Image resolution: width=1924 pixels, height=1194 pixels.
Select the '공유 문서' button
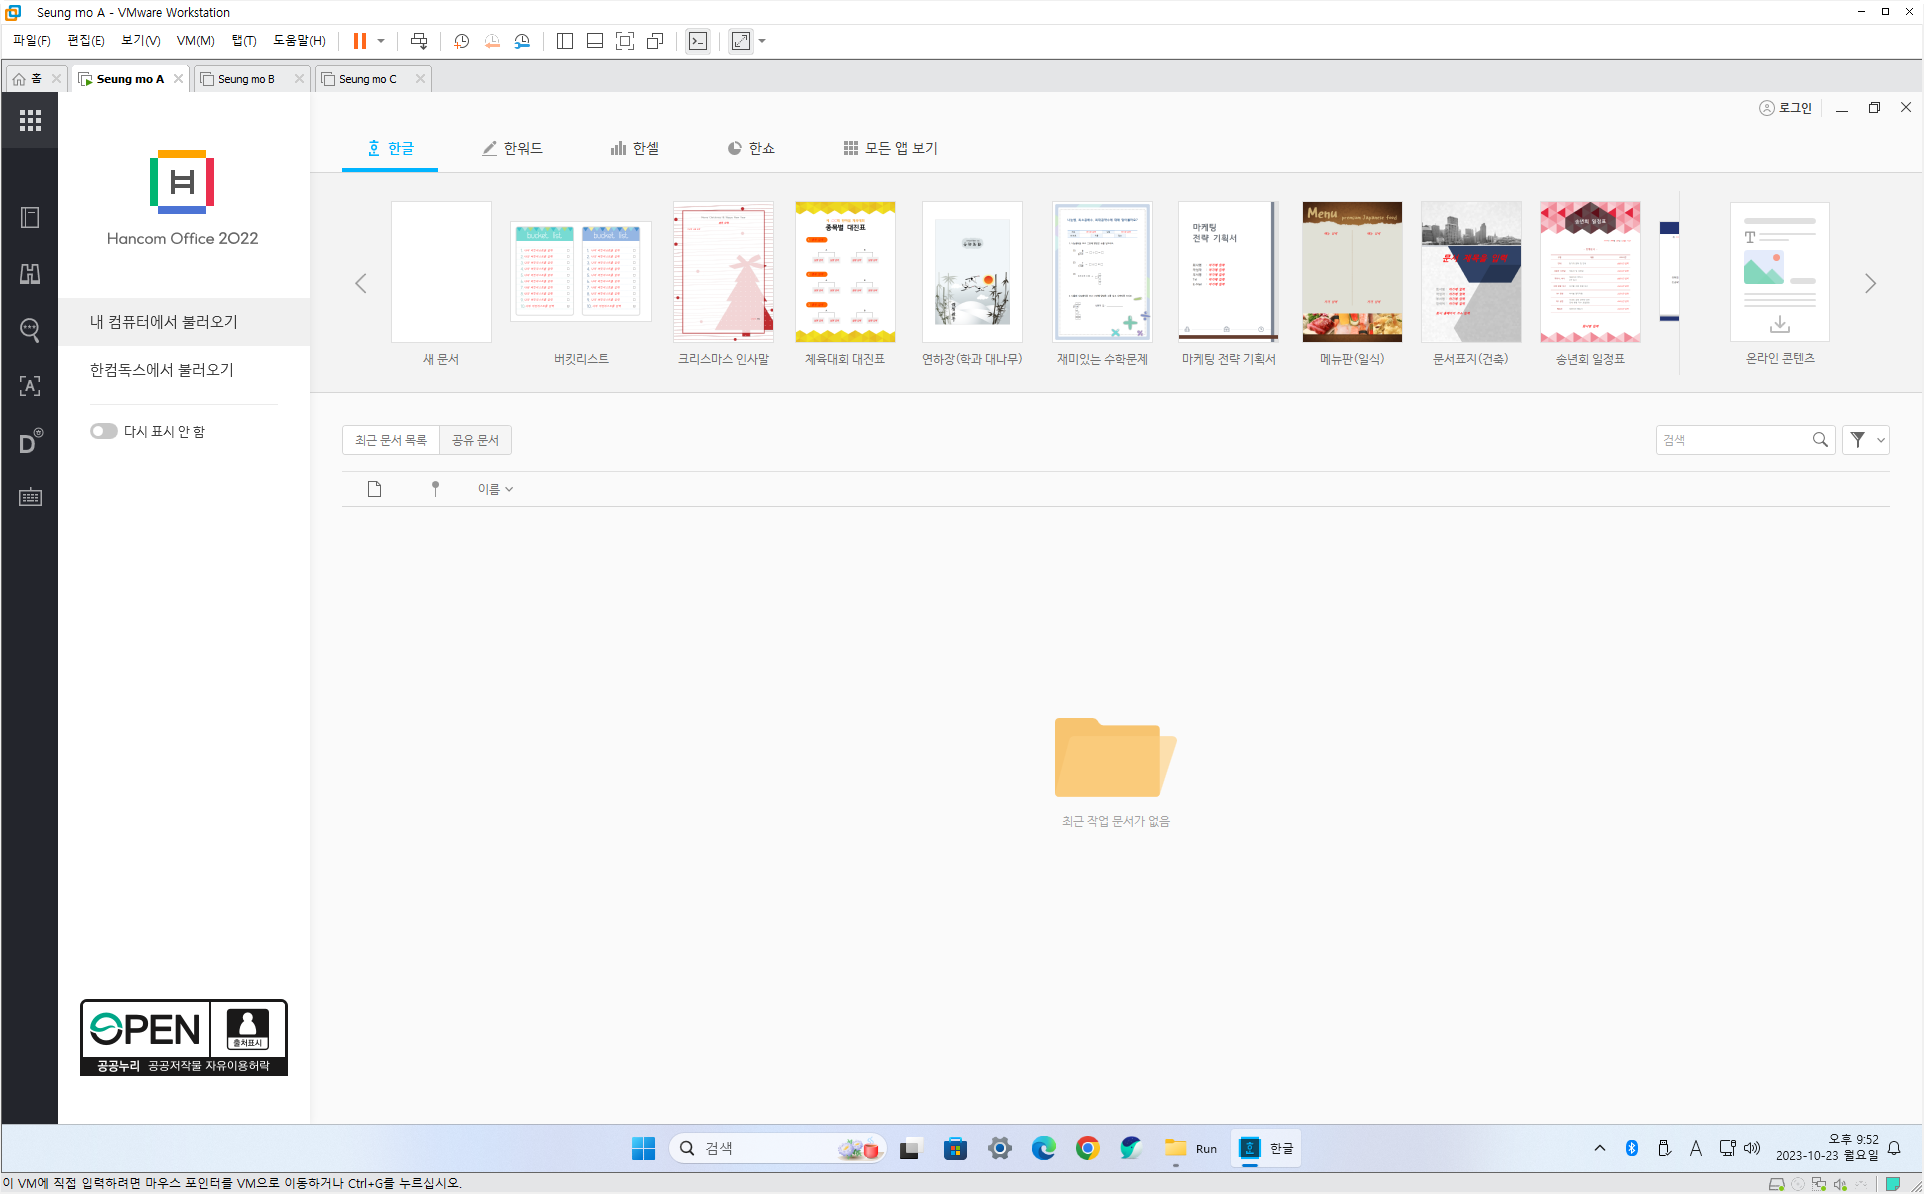pos(475,440)
